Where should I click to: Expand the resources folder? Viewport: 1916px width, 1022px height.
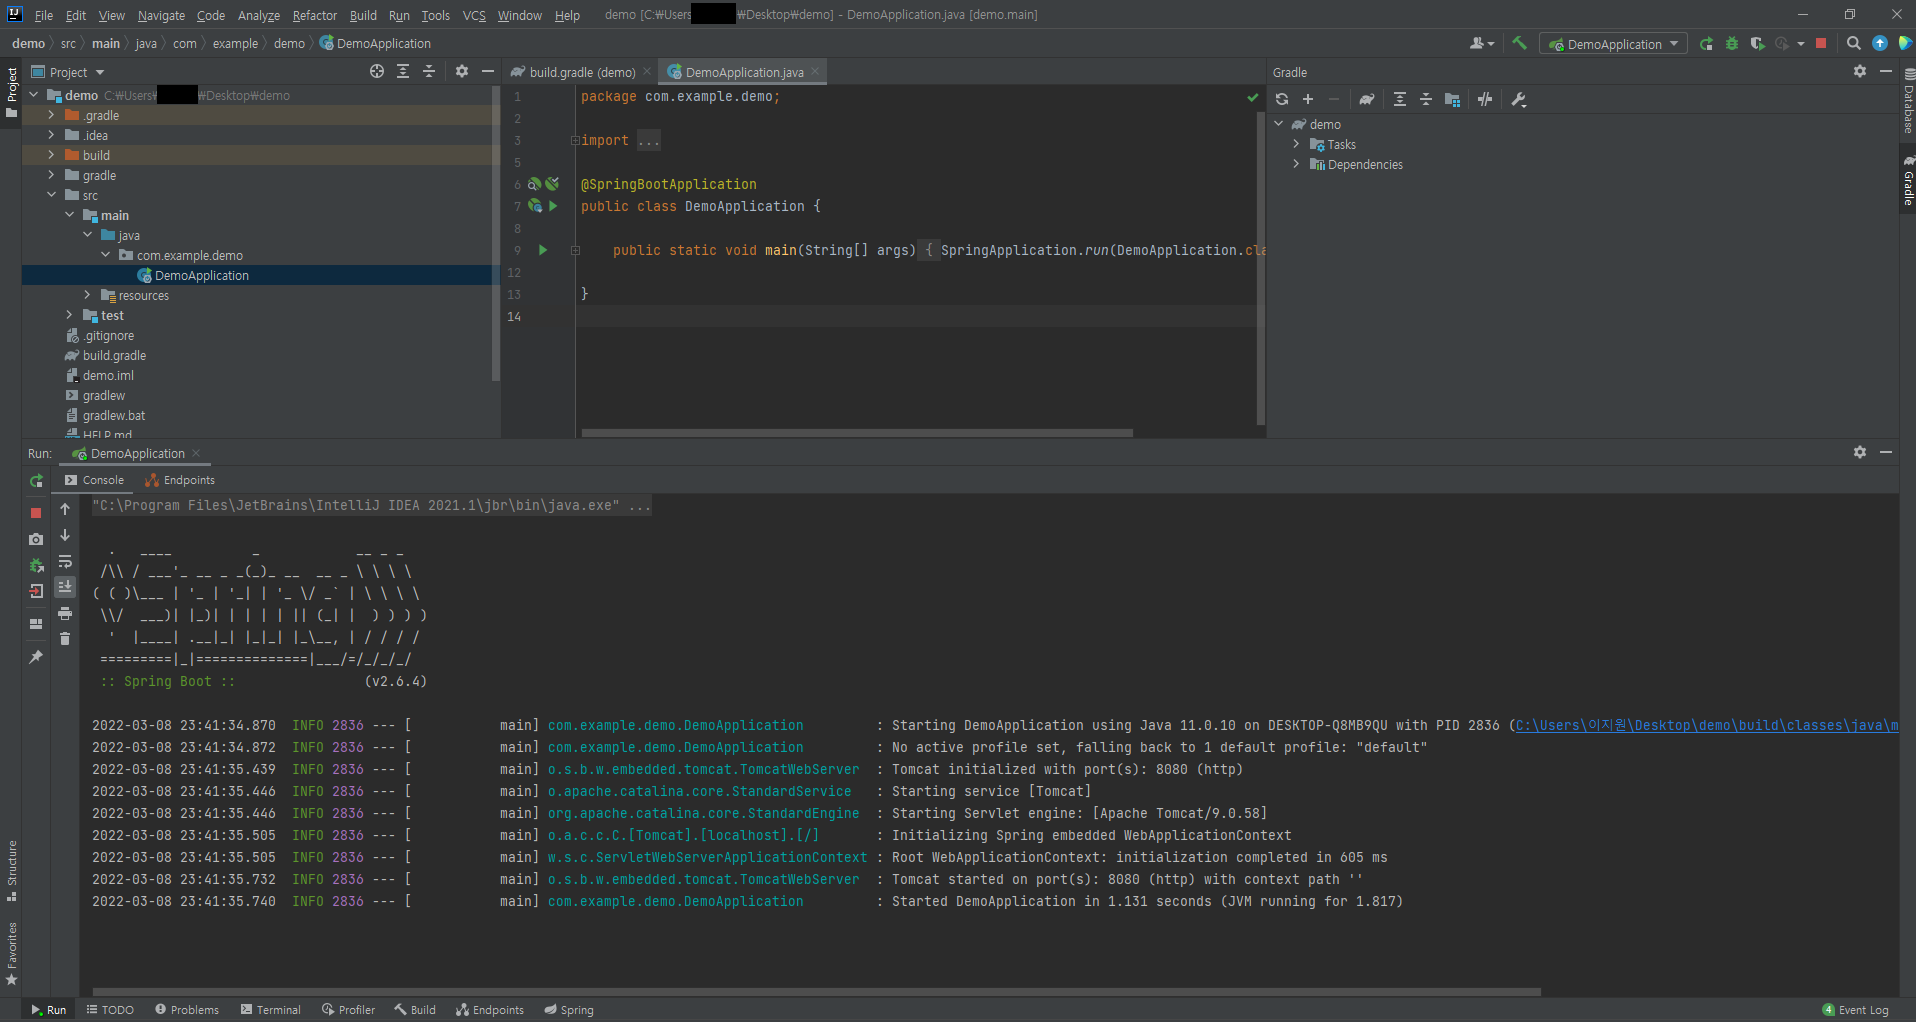tap(87, 295)
